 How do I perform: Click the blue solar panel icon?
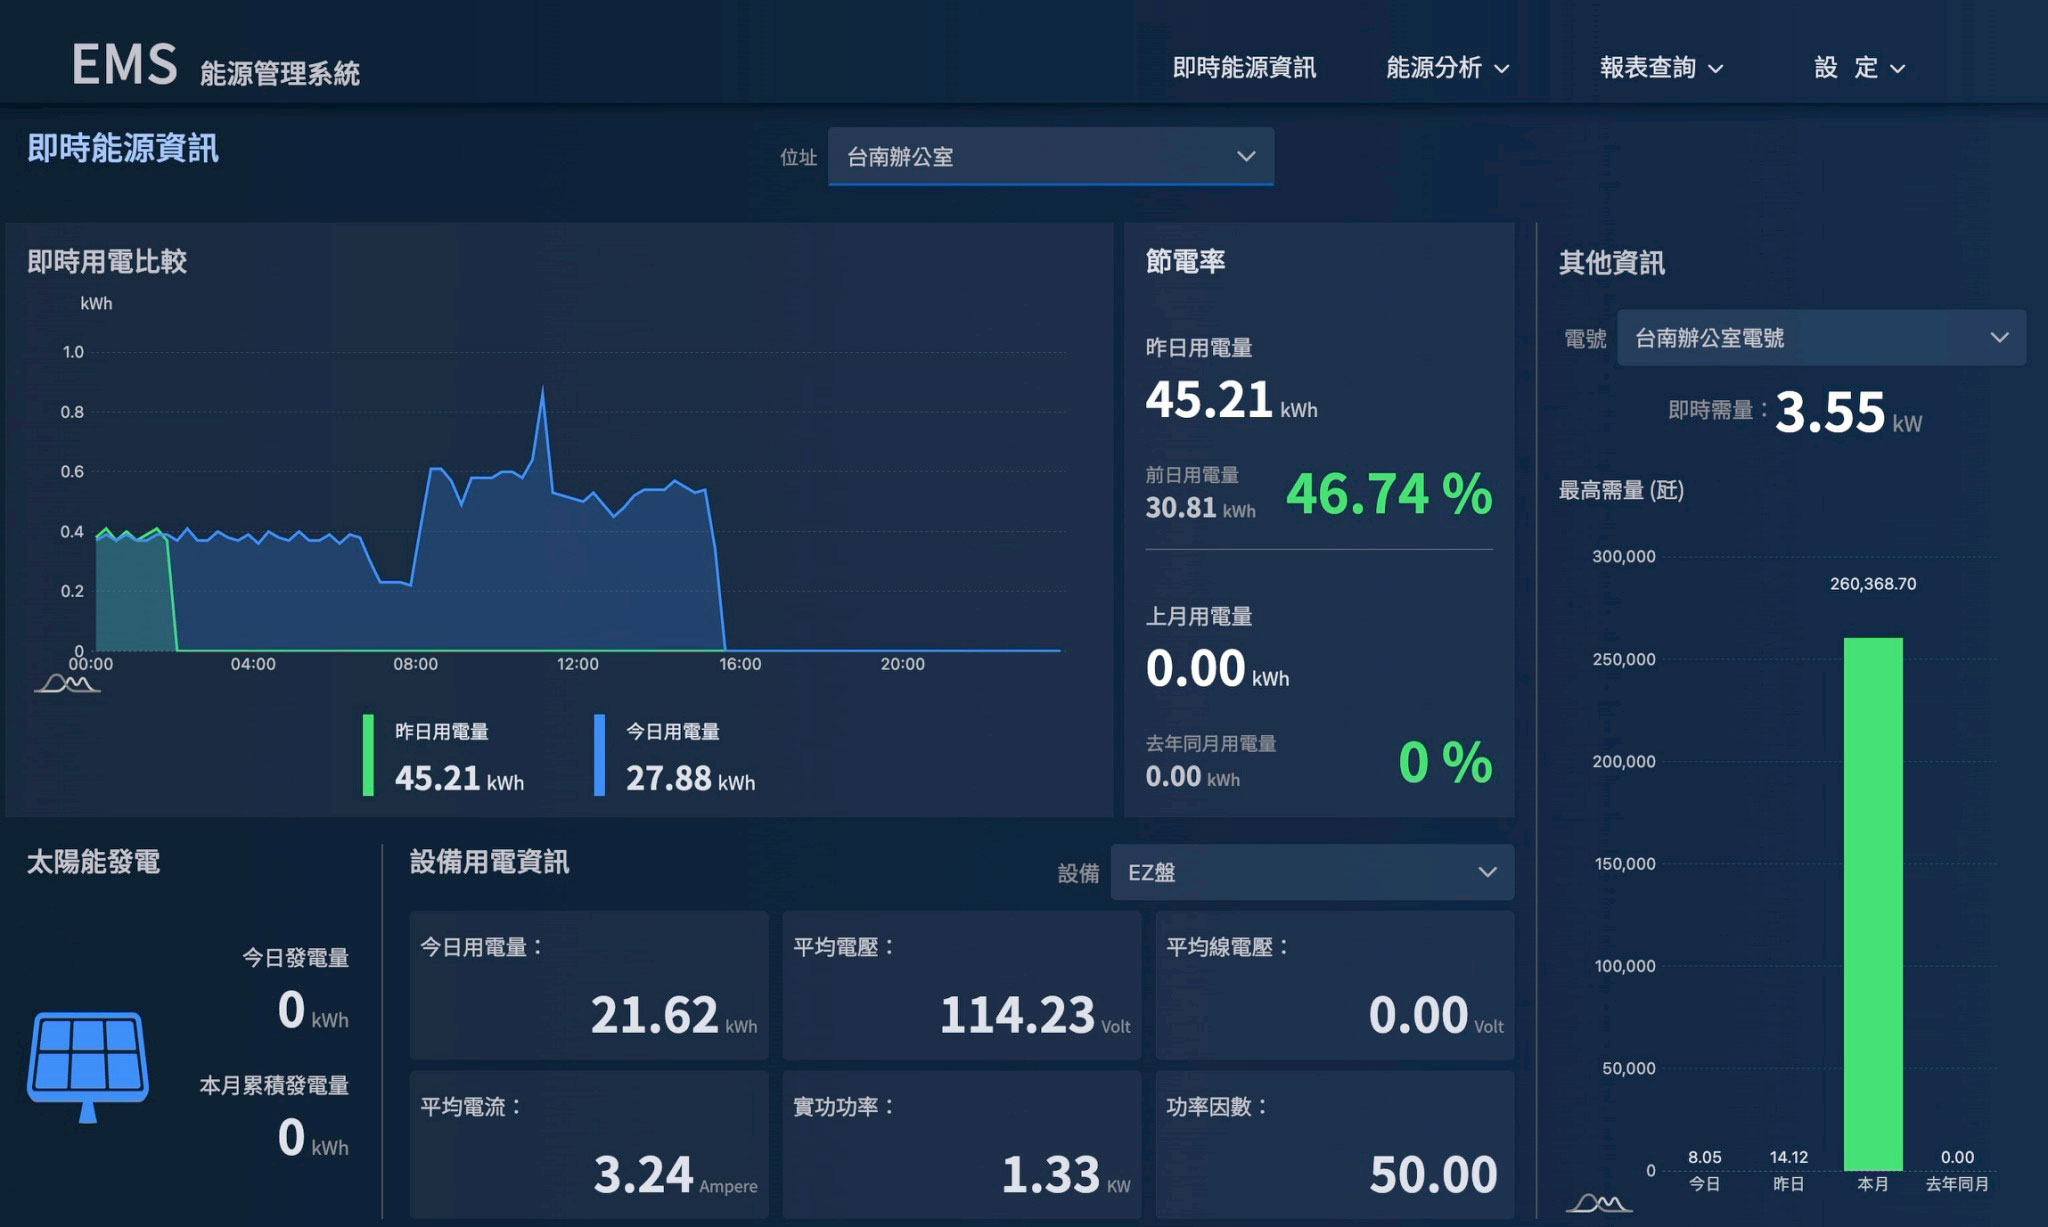pos(88,1065)
